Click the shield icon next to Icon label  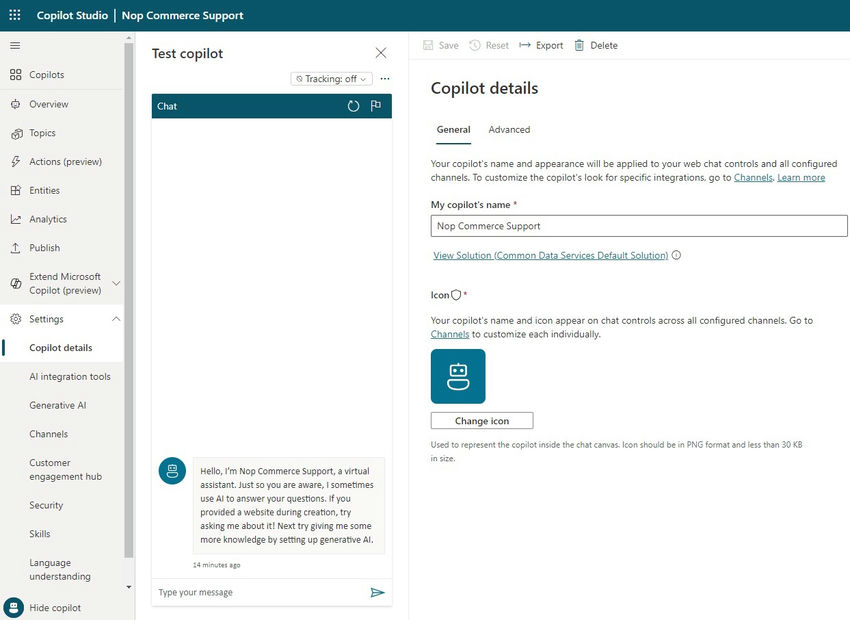[x=456, y=295]
